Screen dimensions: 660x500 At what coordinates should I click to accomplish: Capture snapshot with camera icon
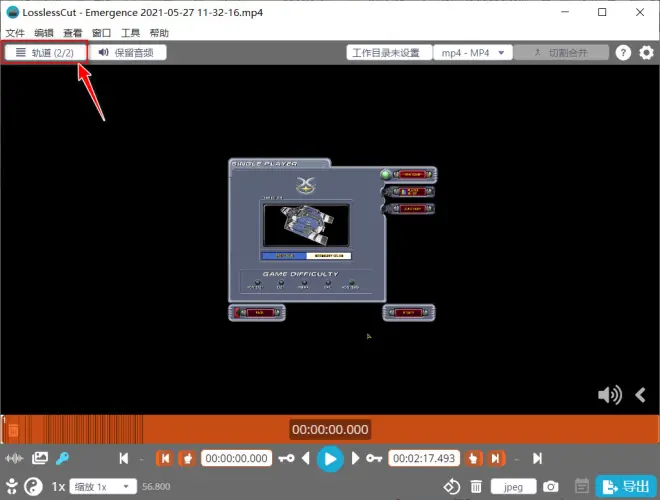[x=550, y=487]
